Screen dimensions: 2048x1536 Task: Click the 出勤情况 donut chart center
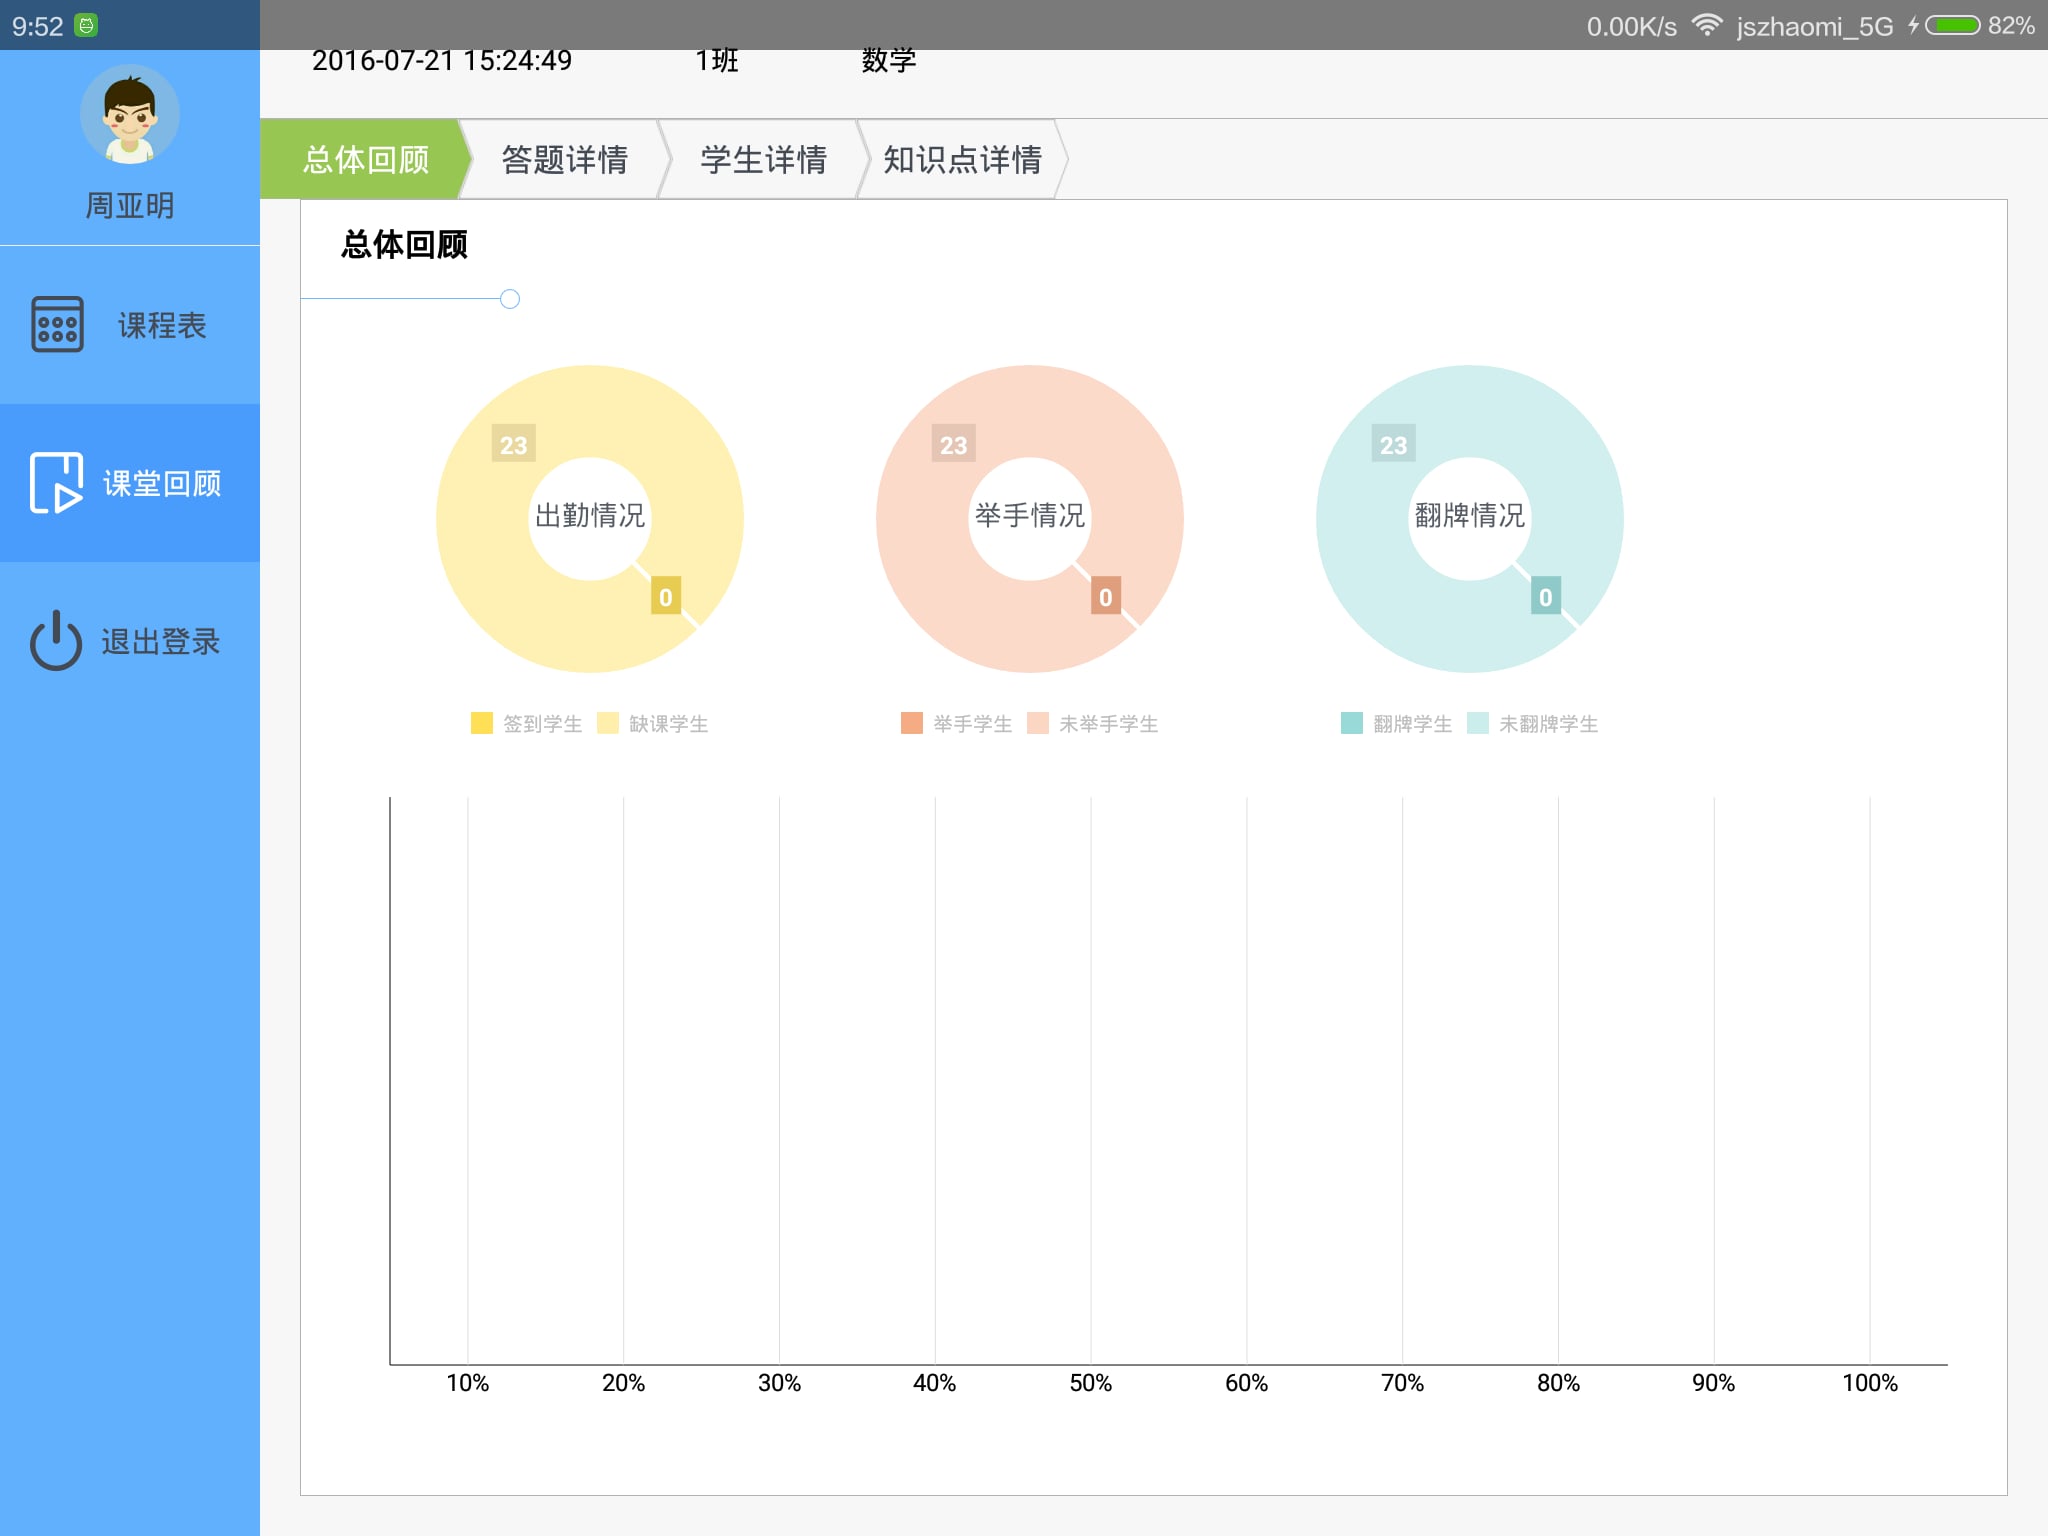click(x=590, y=517)
